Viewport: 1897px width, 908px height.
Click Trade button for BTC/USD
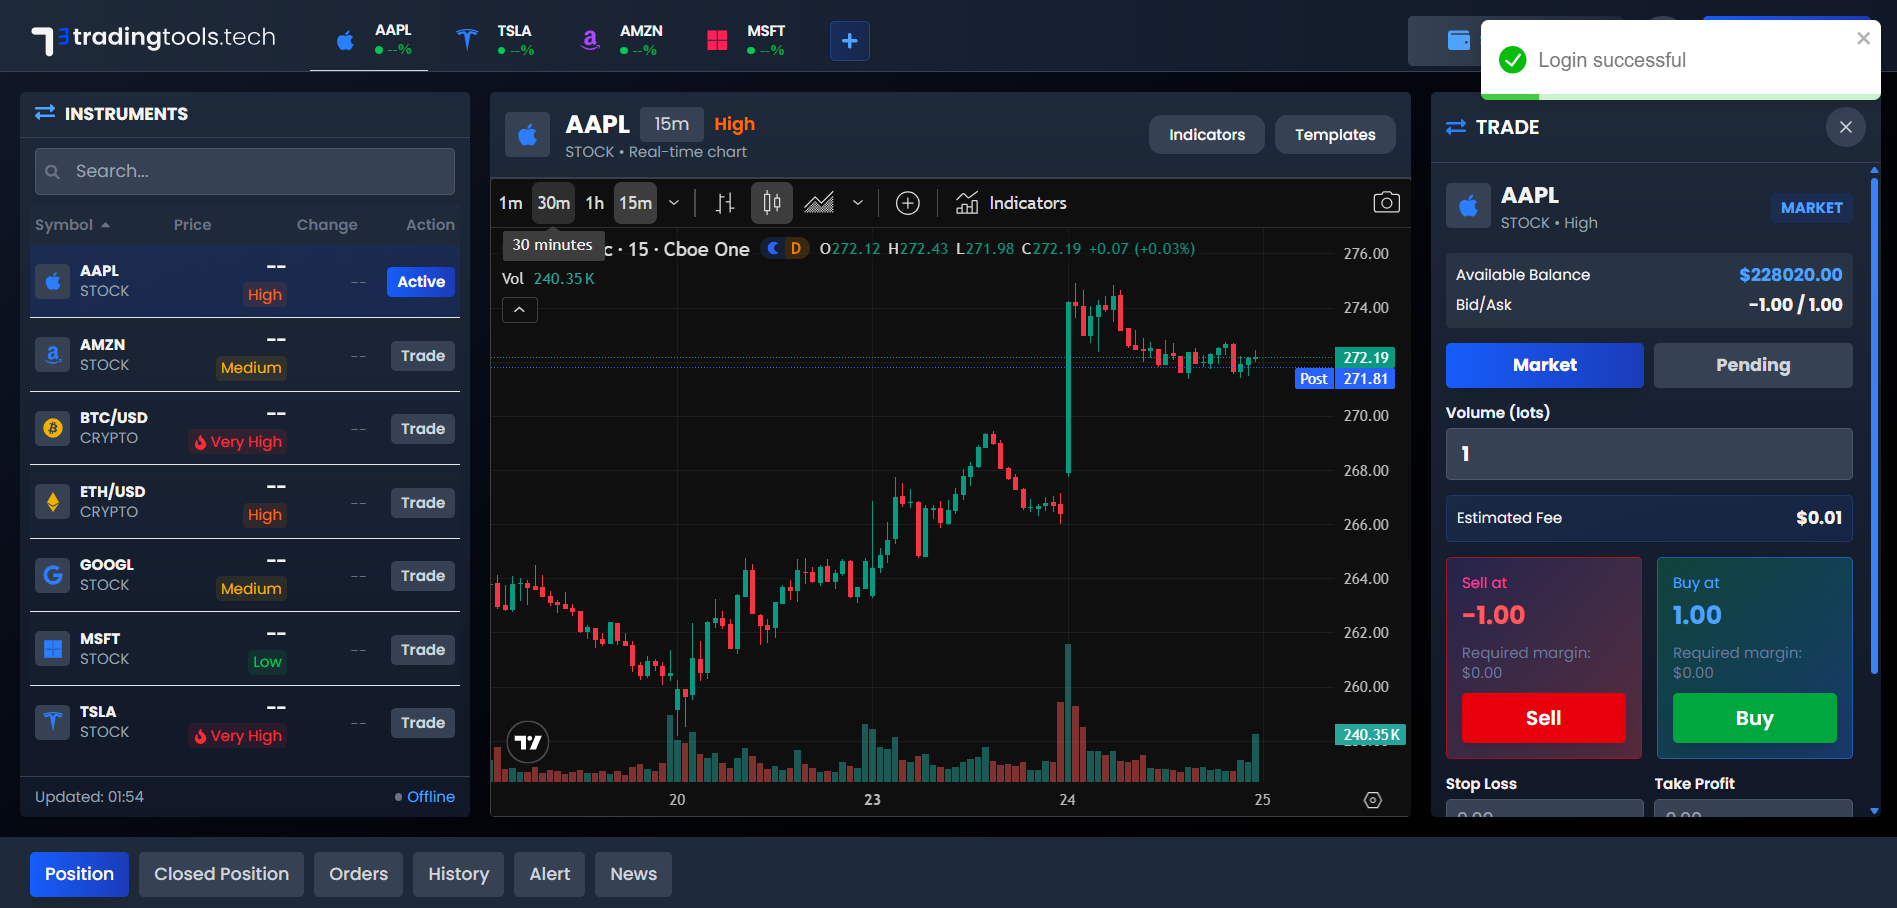[422, 429]
